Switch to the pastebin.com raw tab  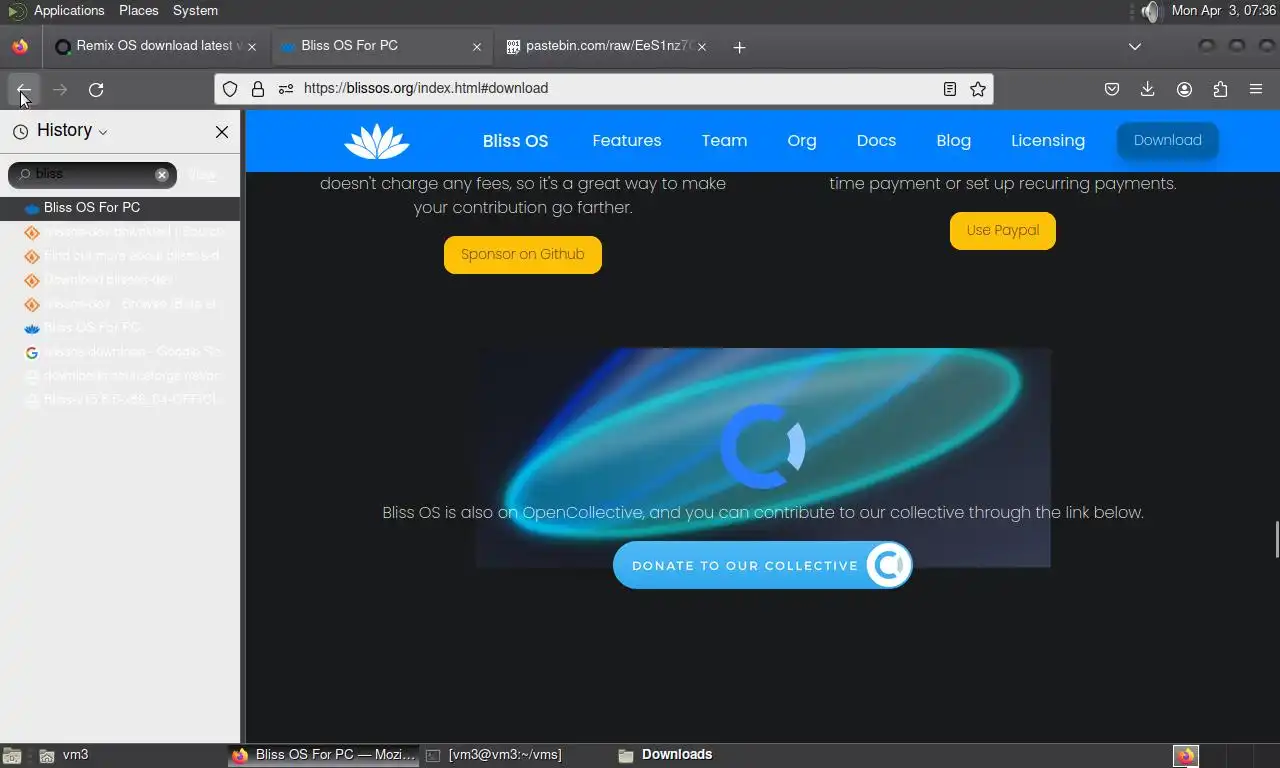tap(608, 46)
